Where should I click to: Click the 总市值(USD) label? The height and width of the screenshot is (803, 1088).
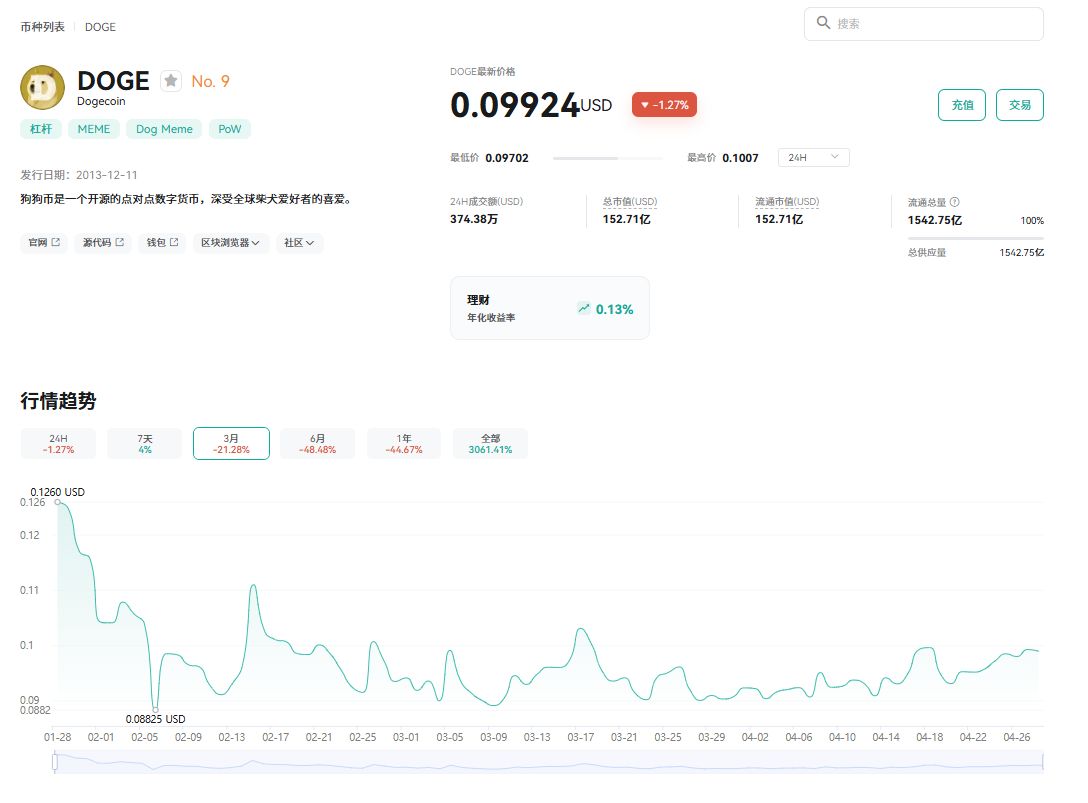629,201
